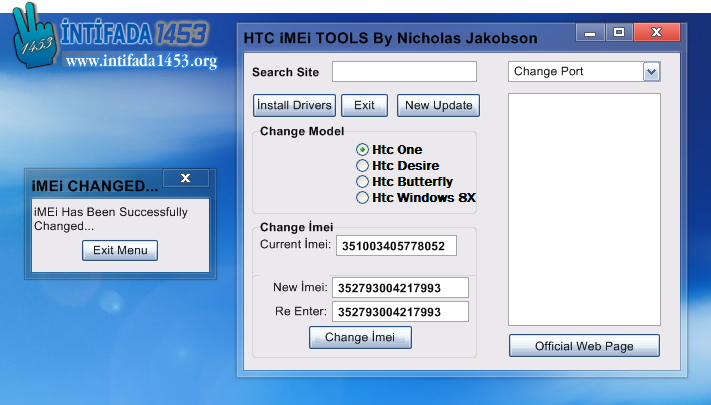Click the Exit button beside Install Drivers
711x405 pixels.
(364, 105)
